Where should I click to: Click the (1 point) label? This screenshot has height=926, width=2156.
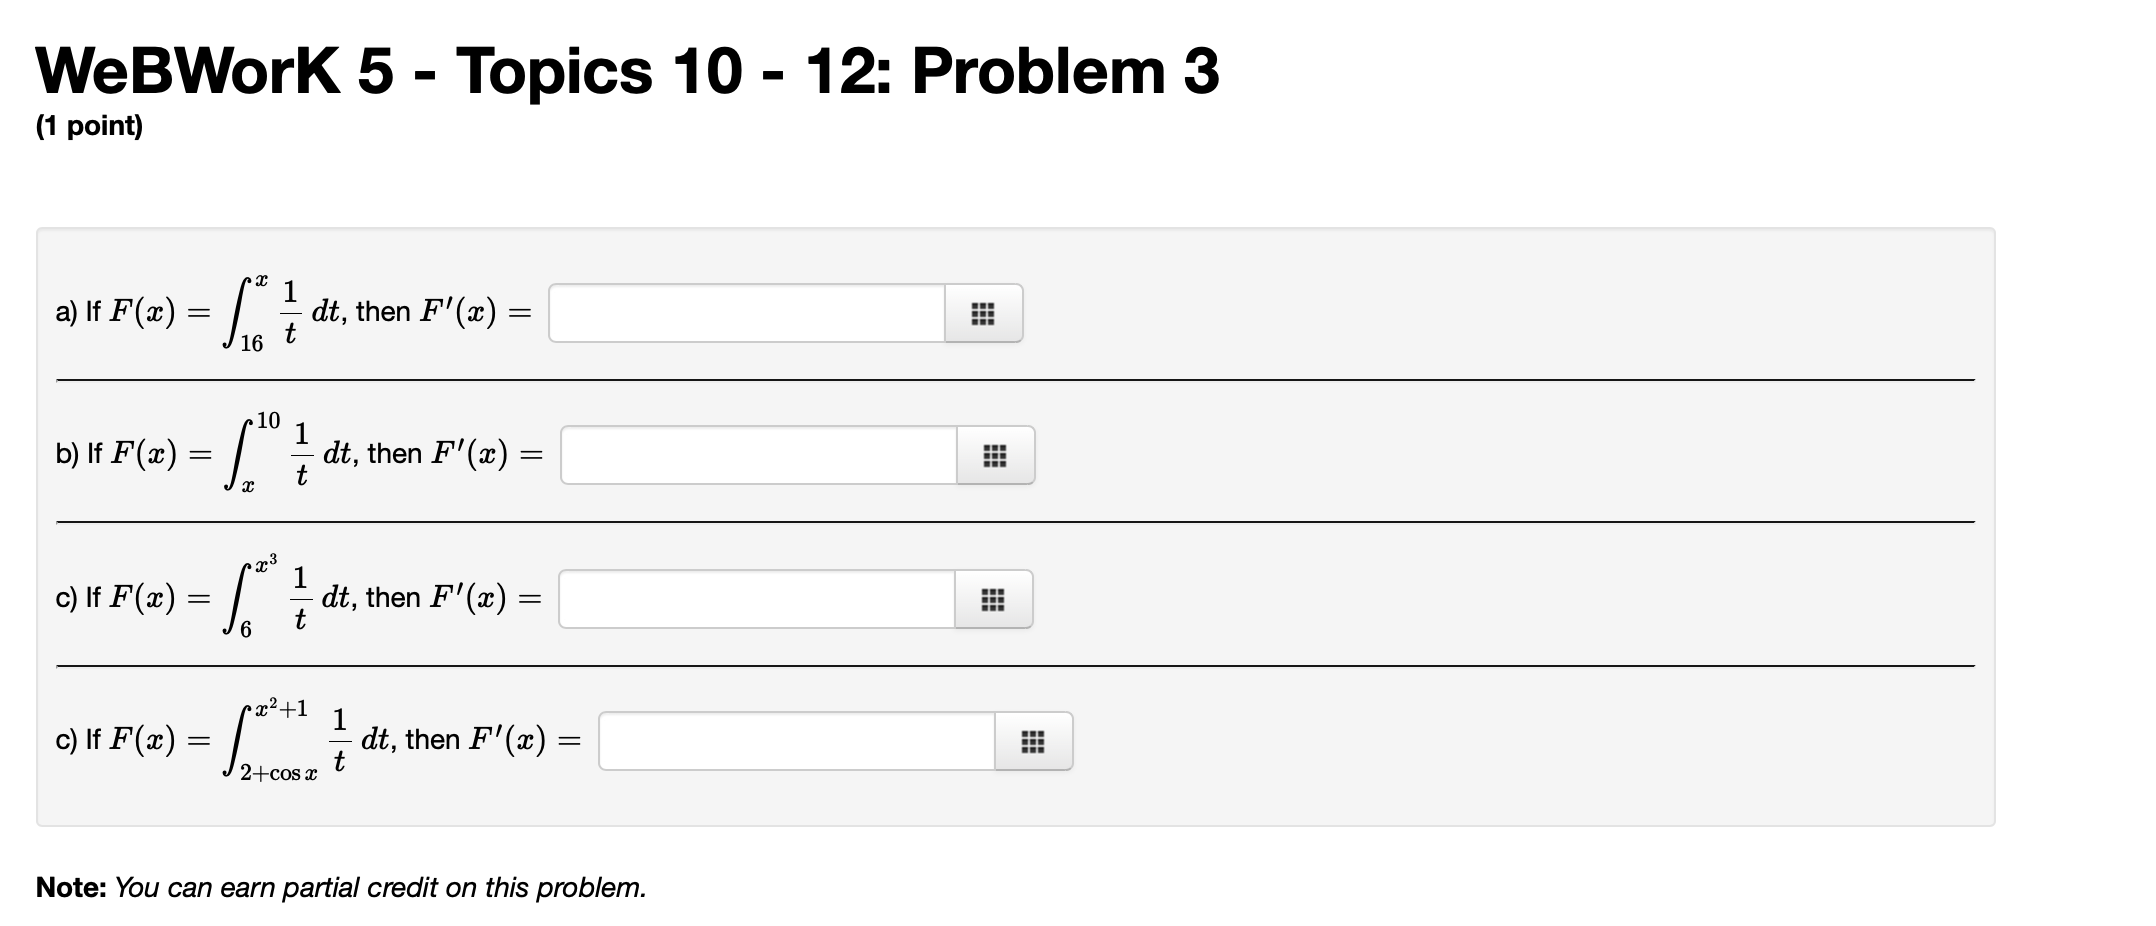89,126
